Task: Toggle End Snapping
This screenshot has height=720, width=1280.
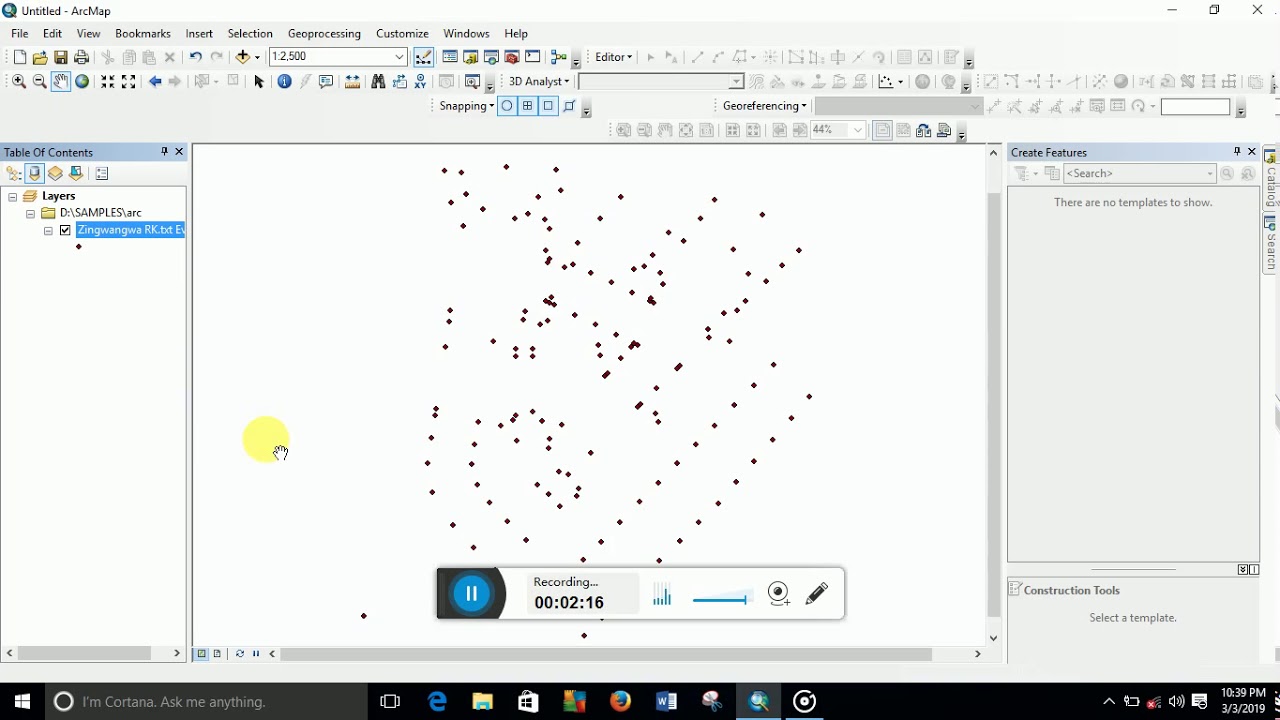Action: pos(528,106)
